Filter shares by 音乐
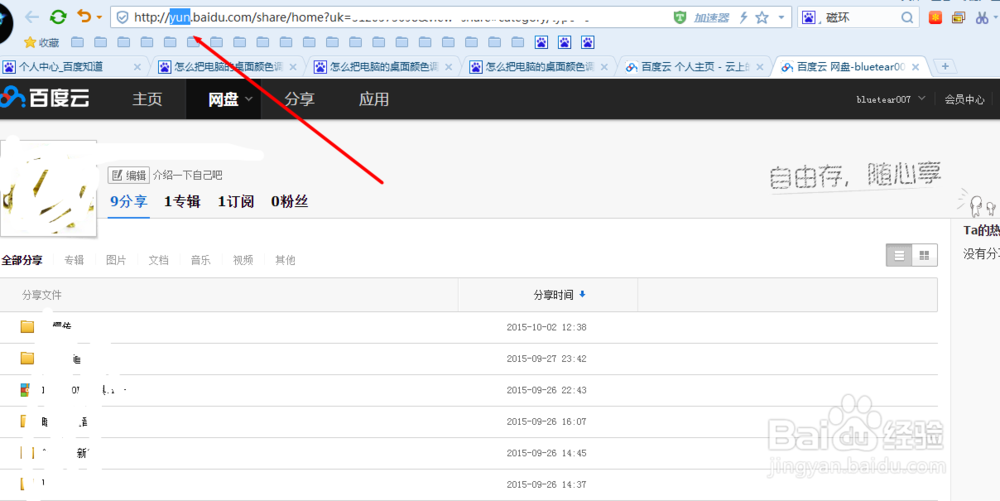Screen dimensions: 1000x501 [x=200, y=260]
